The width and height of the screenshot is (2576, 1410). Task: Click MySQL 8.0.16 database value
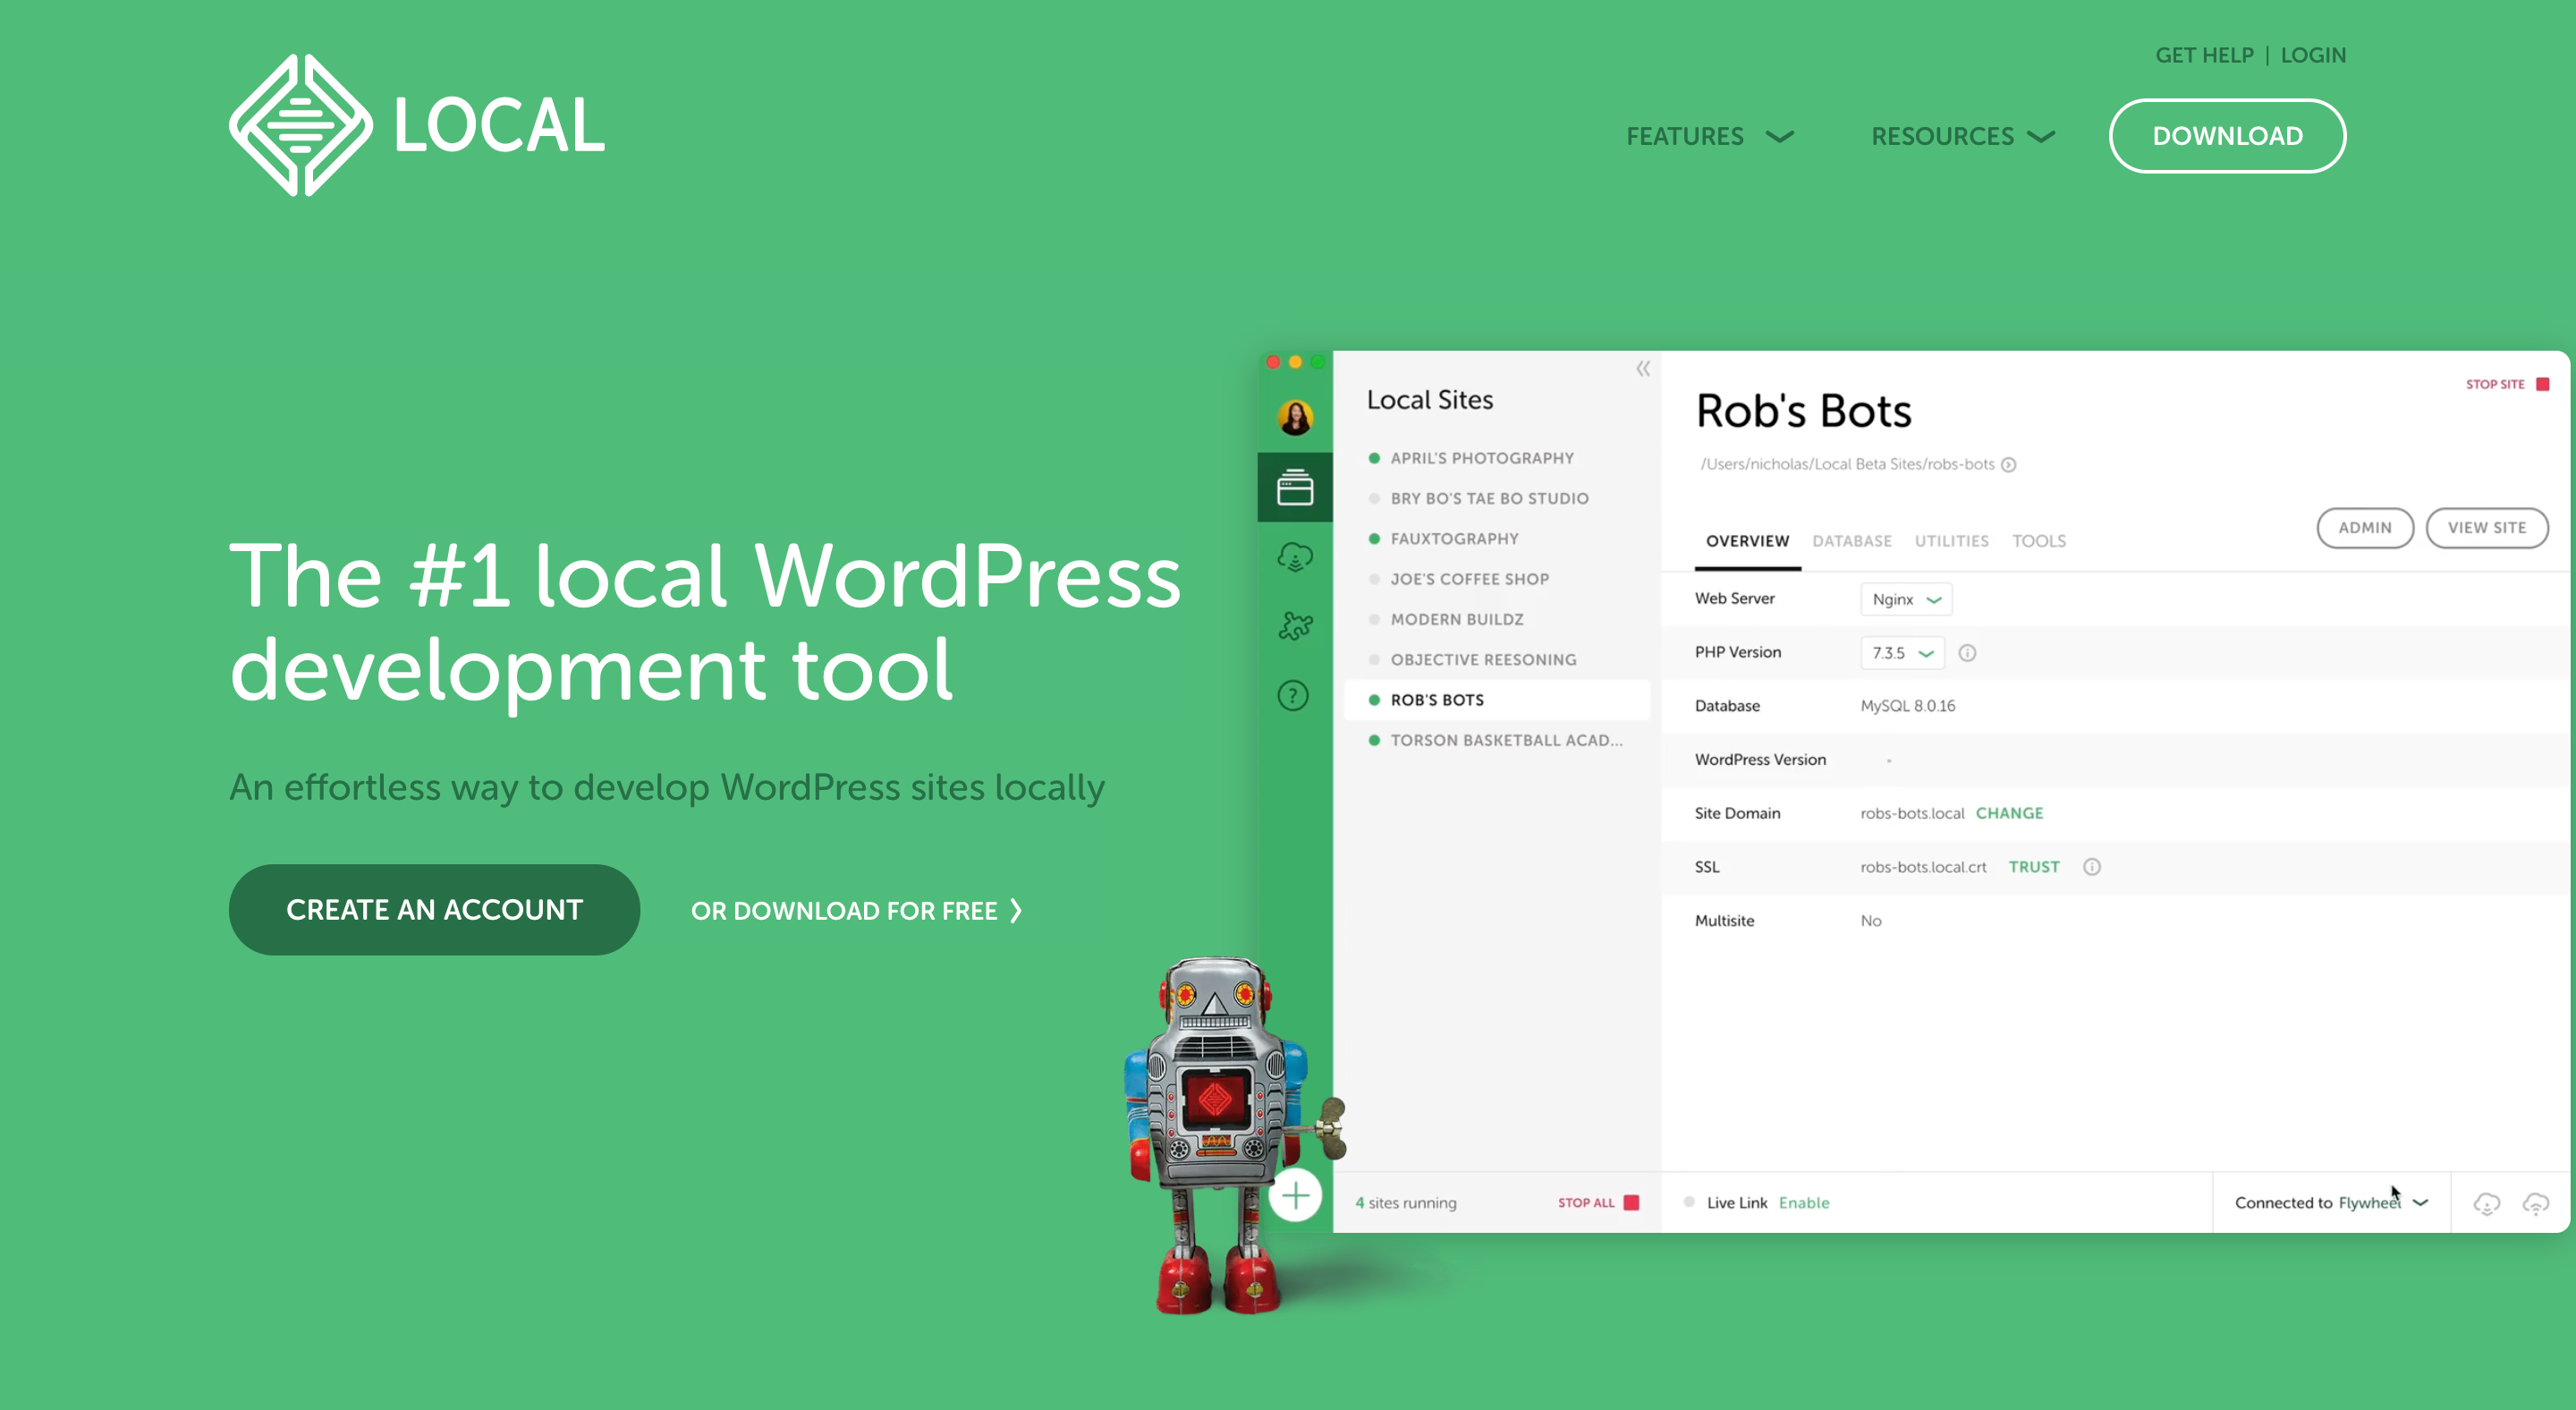[x=1907, y=706]
